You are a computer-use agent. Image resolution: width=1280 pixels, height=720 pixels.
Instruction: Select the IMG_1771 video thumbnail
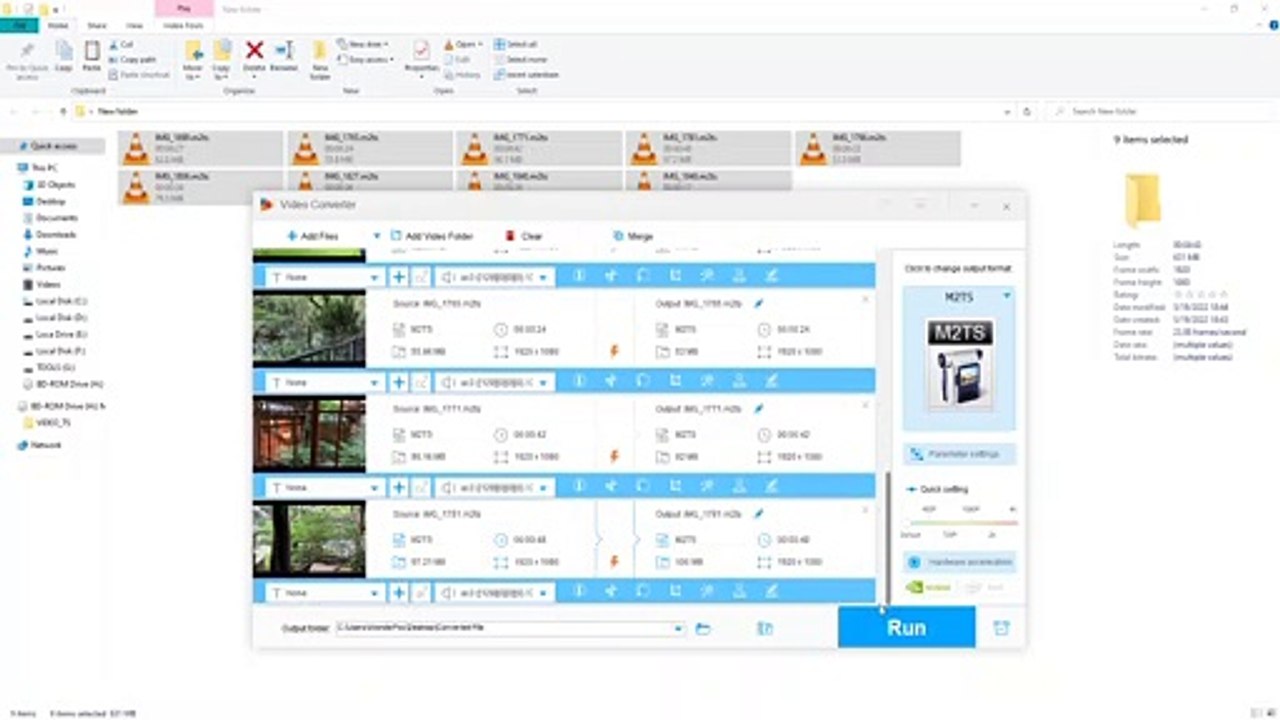(x=309, y=434)
